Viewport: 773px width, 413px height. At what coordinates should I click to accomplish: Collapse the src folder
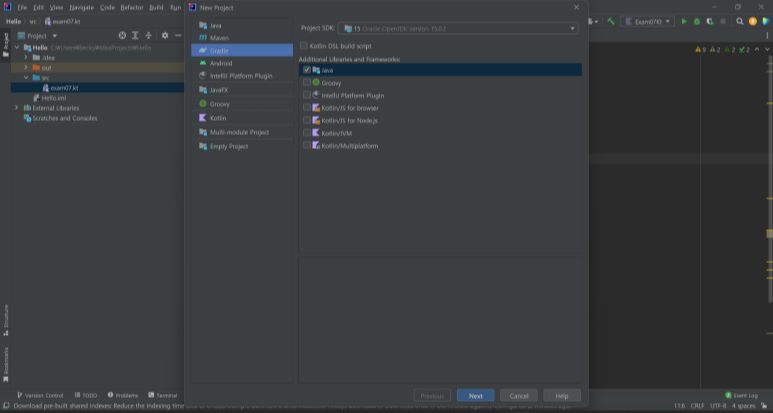[26, 78]
